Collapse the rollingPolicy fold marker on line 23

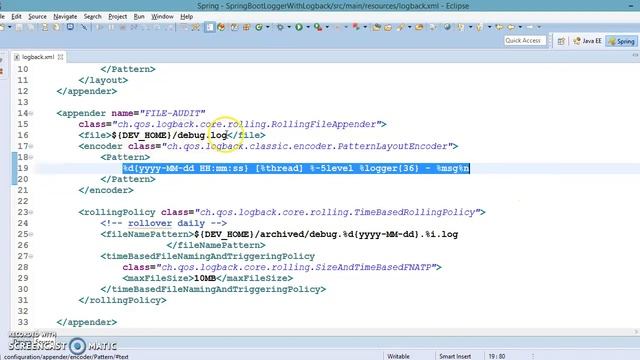tap(31, 212)
